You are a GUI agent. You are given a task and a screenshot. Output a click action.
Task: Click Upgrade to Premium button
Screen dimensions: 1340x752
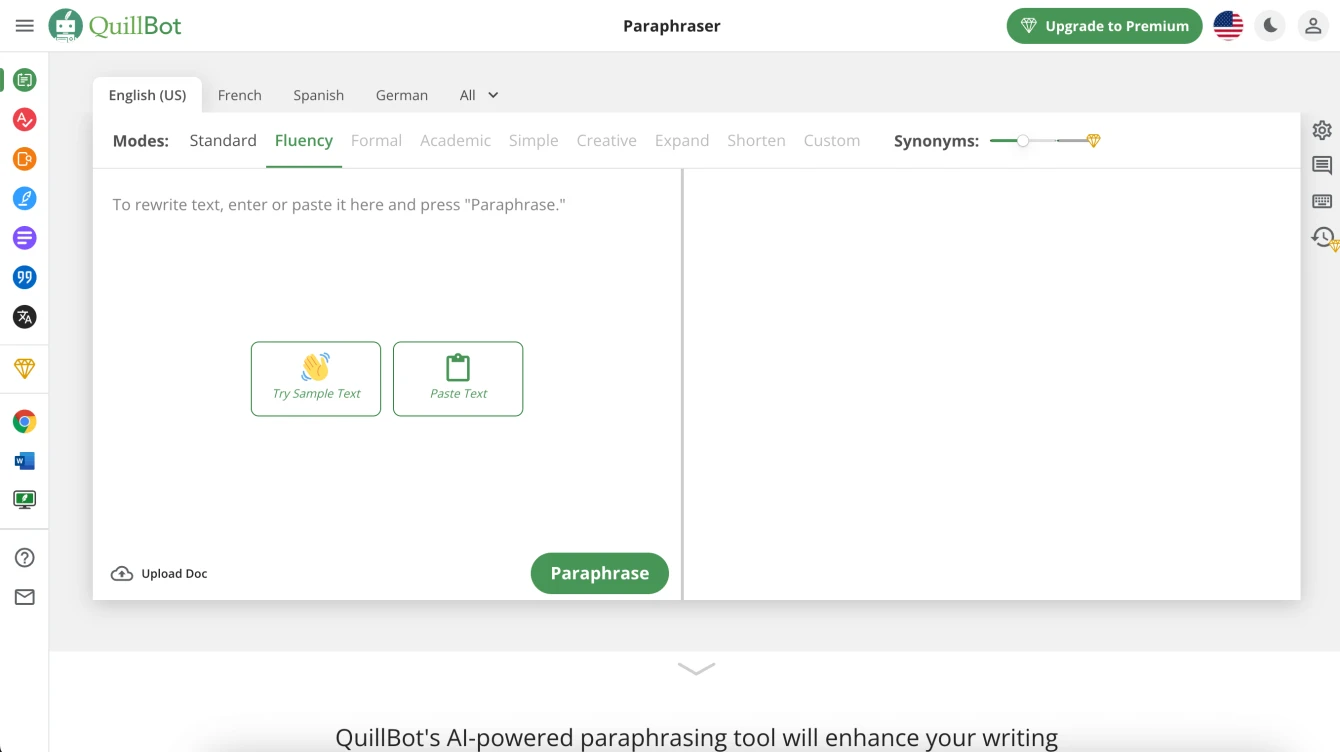[1105, 26]
